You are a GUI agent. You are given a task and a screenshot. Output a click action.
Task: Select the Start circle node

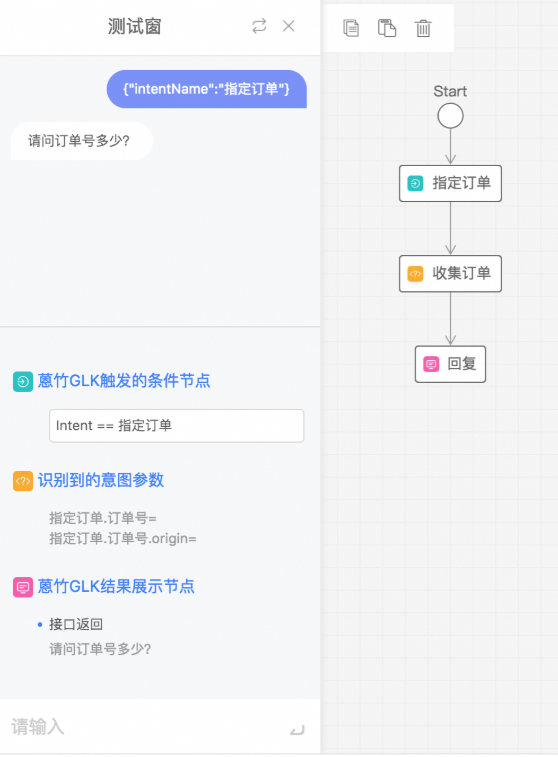click(x=450, y=116)
